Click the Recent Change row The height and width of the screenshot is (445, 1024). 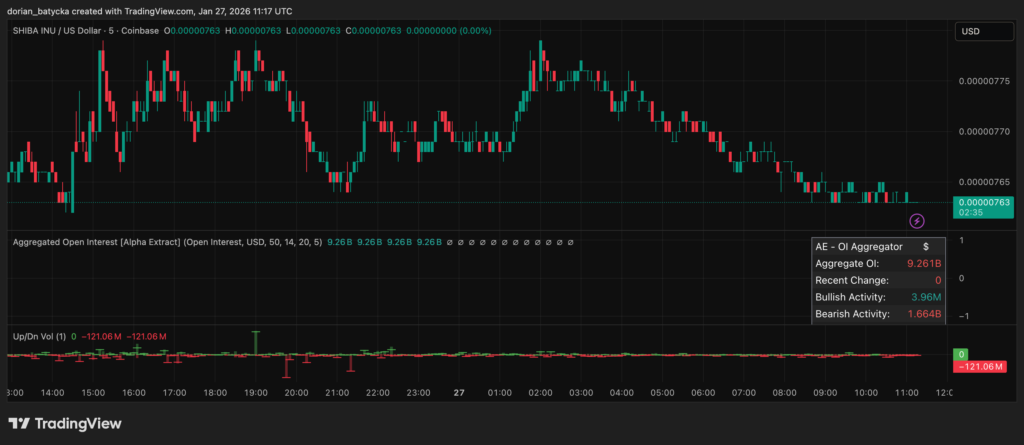[876, 280]
